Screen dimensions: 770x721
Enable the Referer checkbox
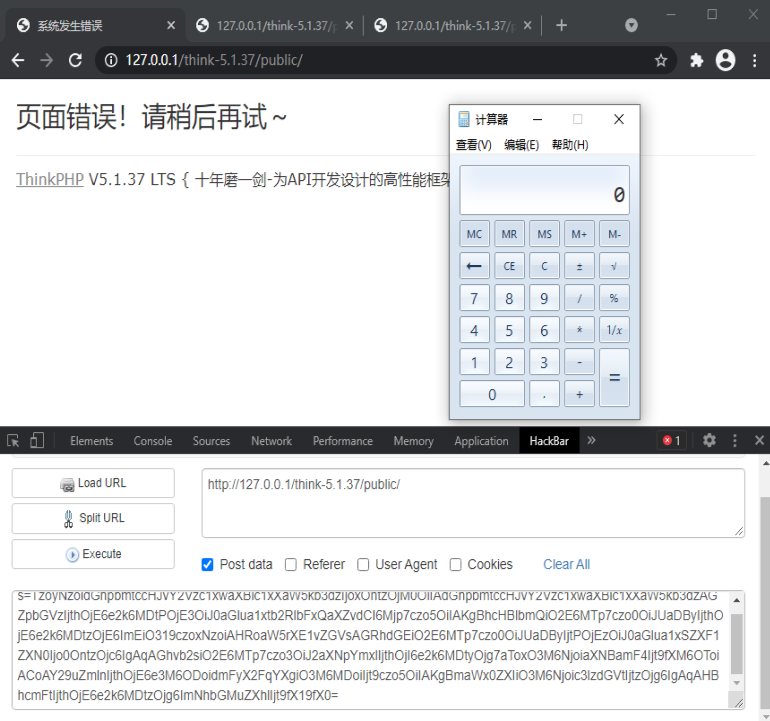(x=291, y=565)
